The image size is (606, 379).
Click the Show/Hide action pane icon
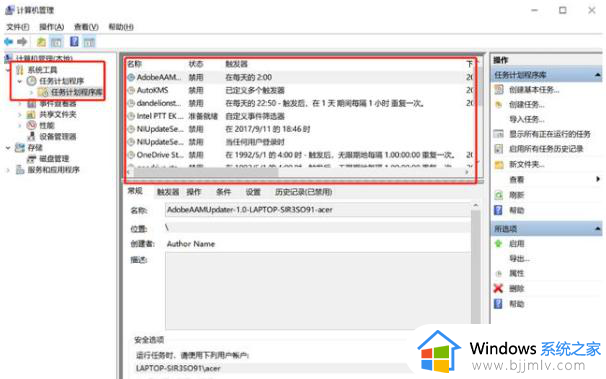click(89, 42)
